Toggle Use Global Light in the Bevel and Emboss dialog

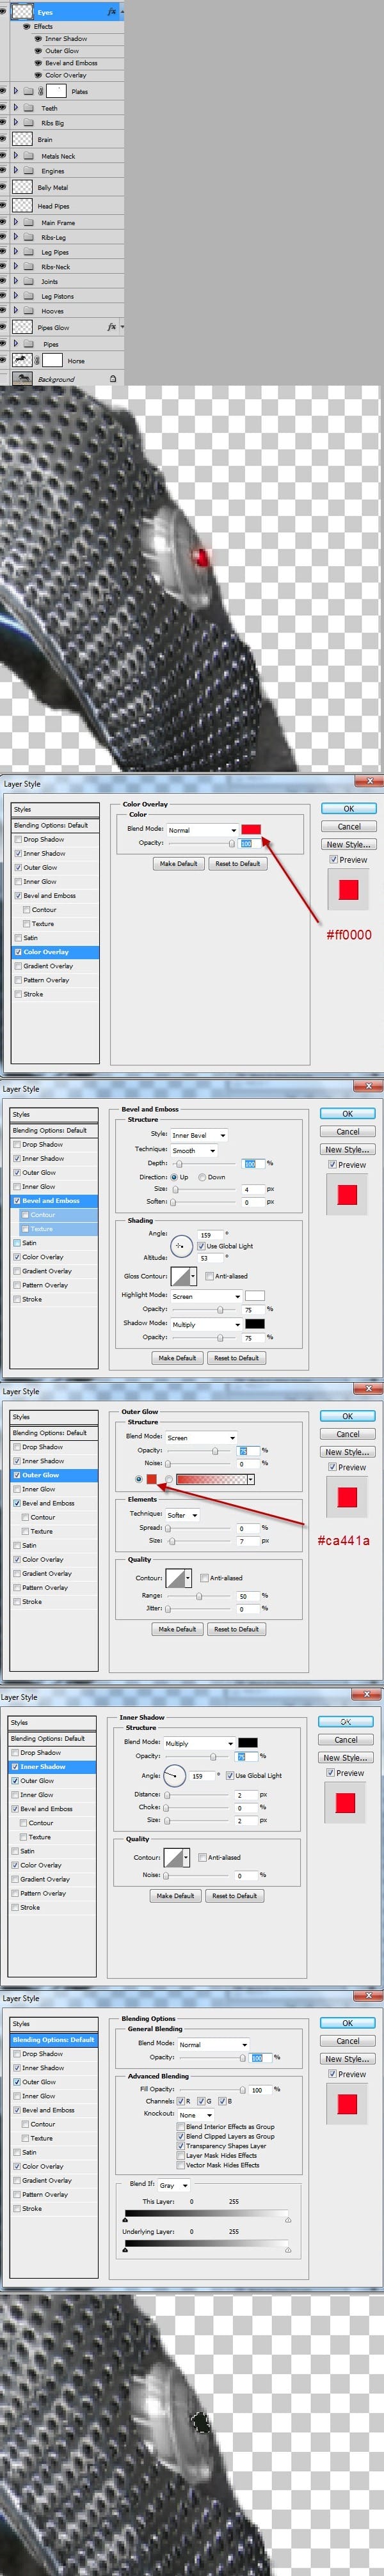pyautogui.click(x=201, y=1246)
